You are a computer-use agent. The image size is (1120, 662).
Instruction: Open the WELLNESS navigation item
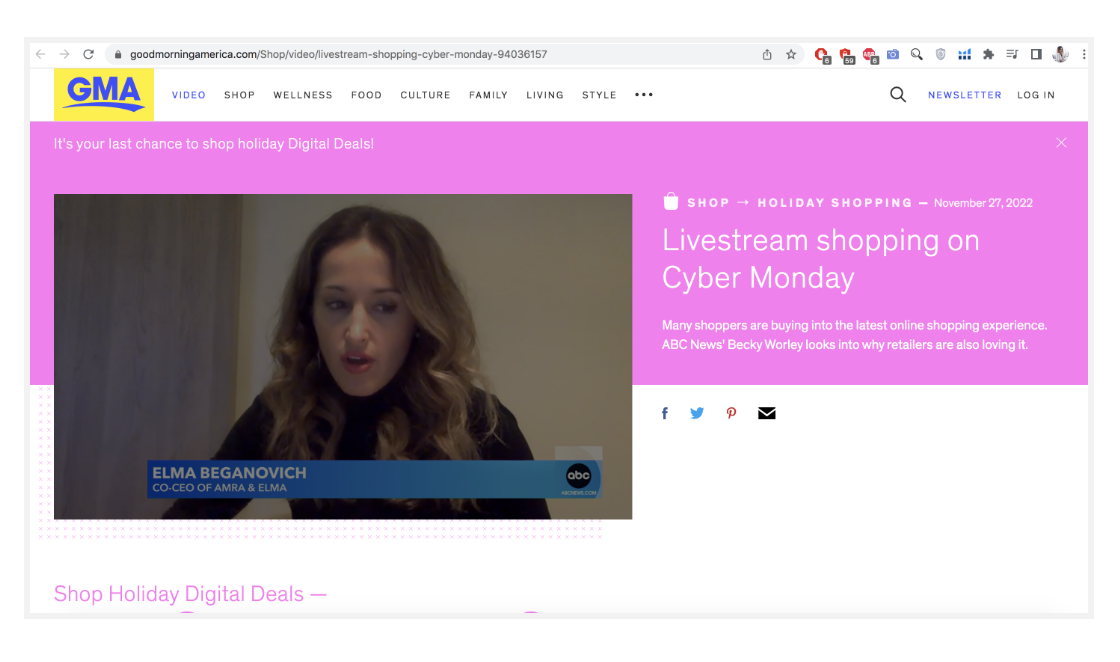point(303,95)
